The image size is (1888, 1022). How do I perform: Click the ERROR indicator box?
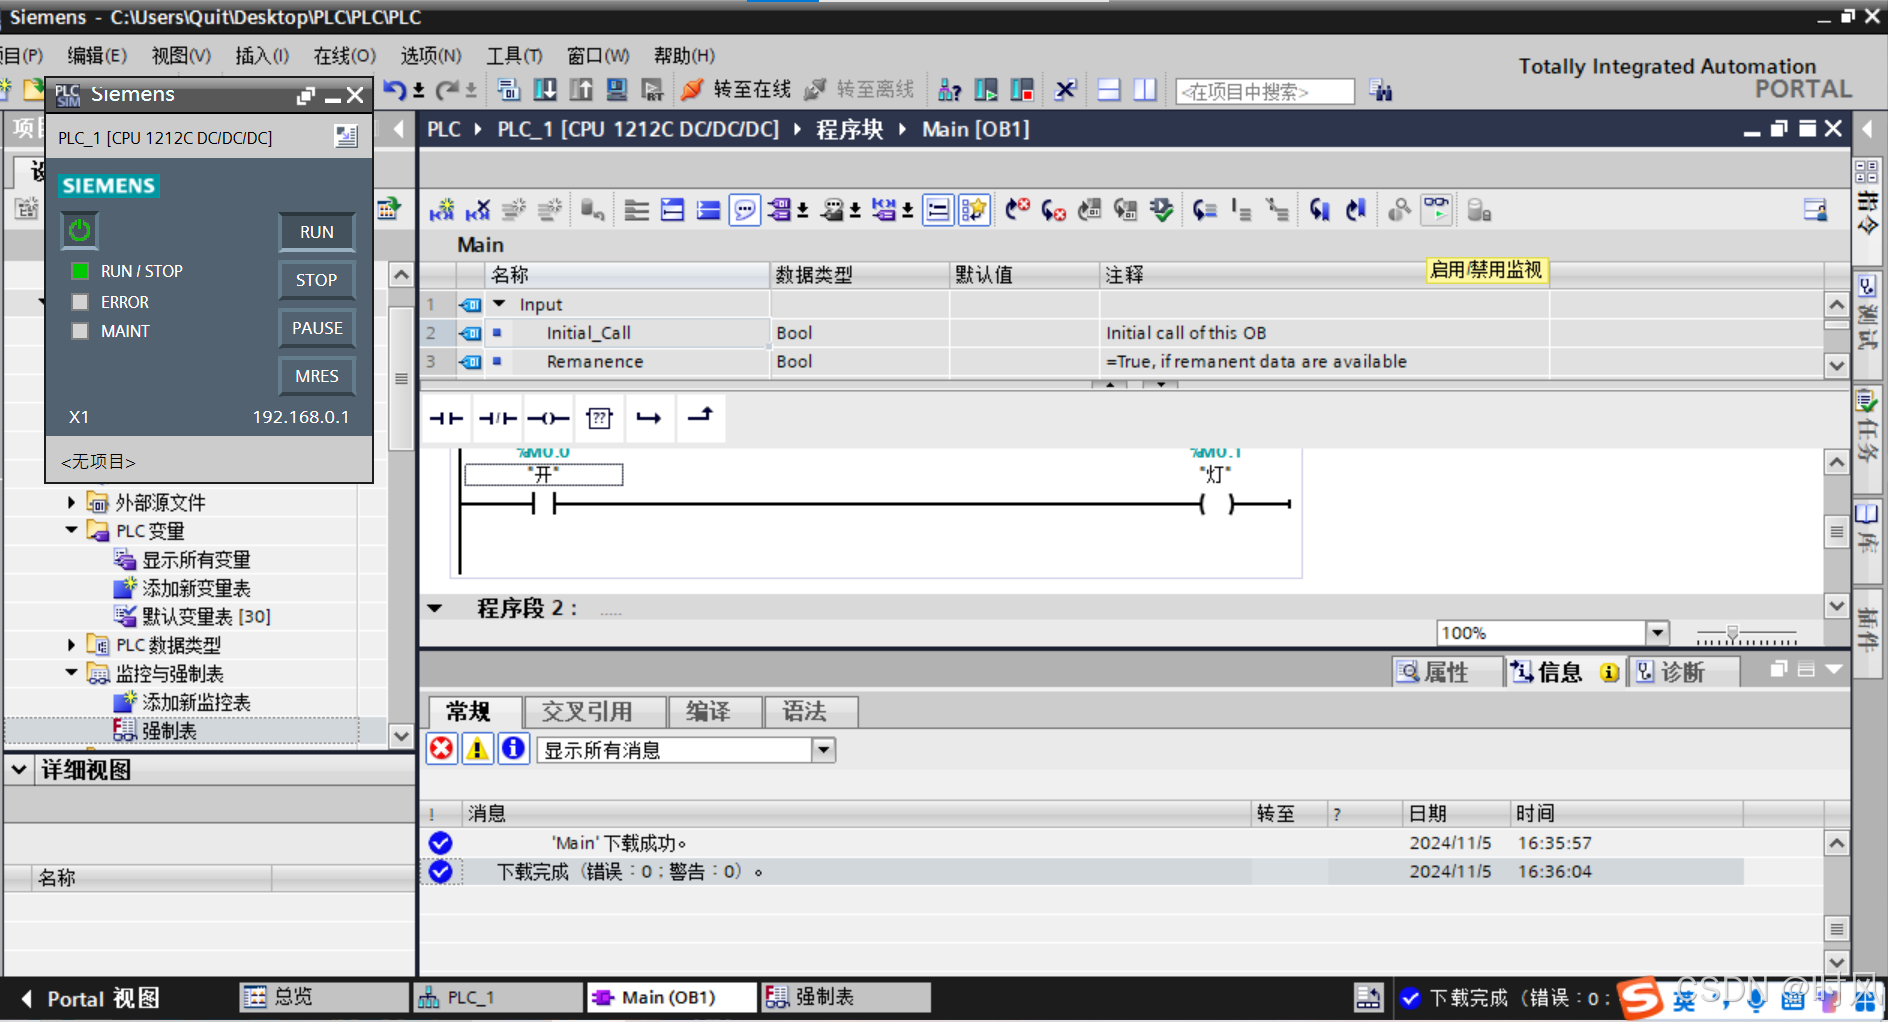[x=80, y=302]
